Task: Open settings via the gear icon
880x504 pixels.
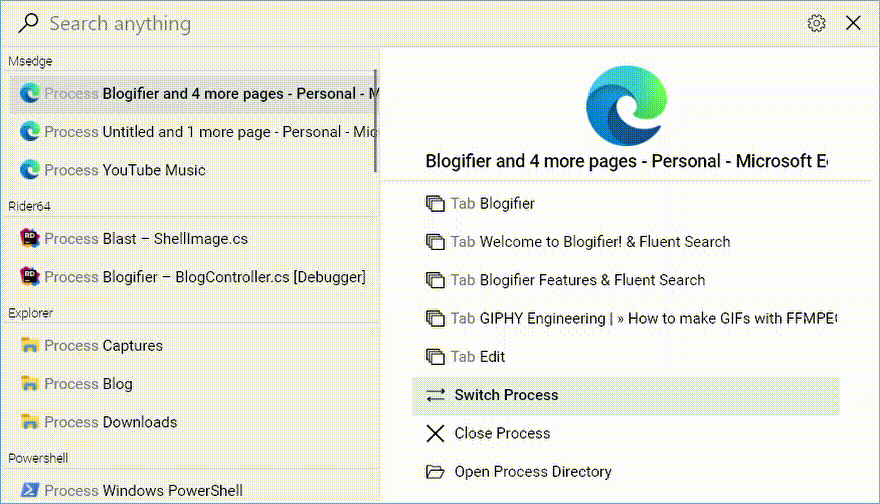Action: 816,23
